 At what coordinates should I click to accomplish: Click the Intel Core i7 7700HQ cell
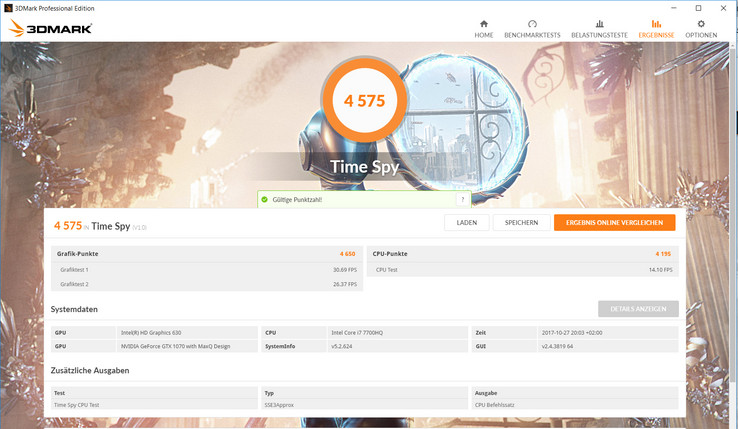[x=397, y=332]
